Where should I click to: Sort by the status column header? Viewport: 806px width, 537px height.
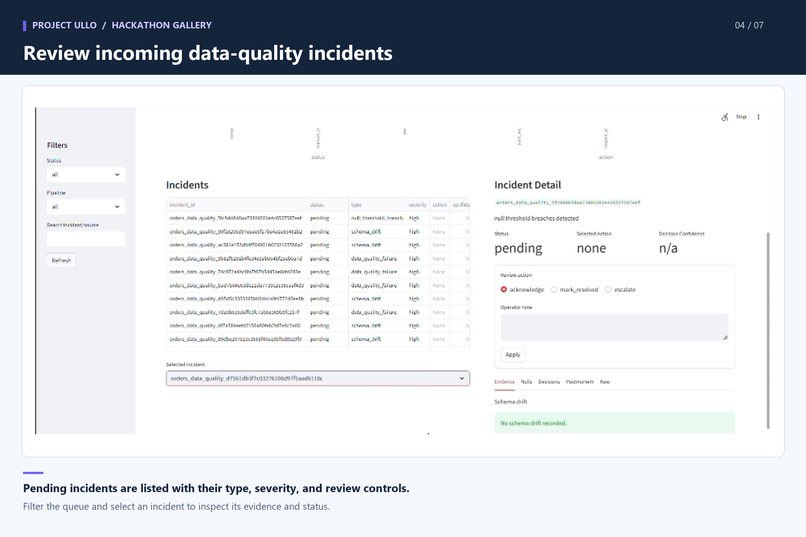coord(328,205)
